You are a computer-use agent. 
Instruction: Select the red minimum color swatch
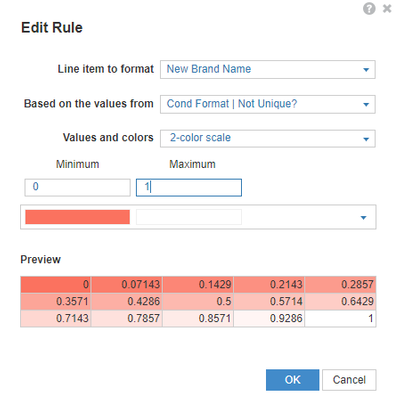coord(77,217)
